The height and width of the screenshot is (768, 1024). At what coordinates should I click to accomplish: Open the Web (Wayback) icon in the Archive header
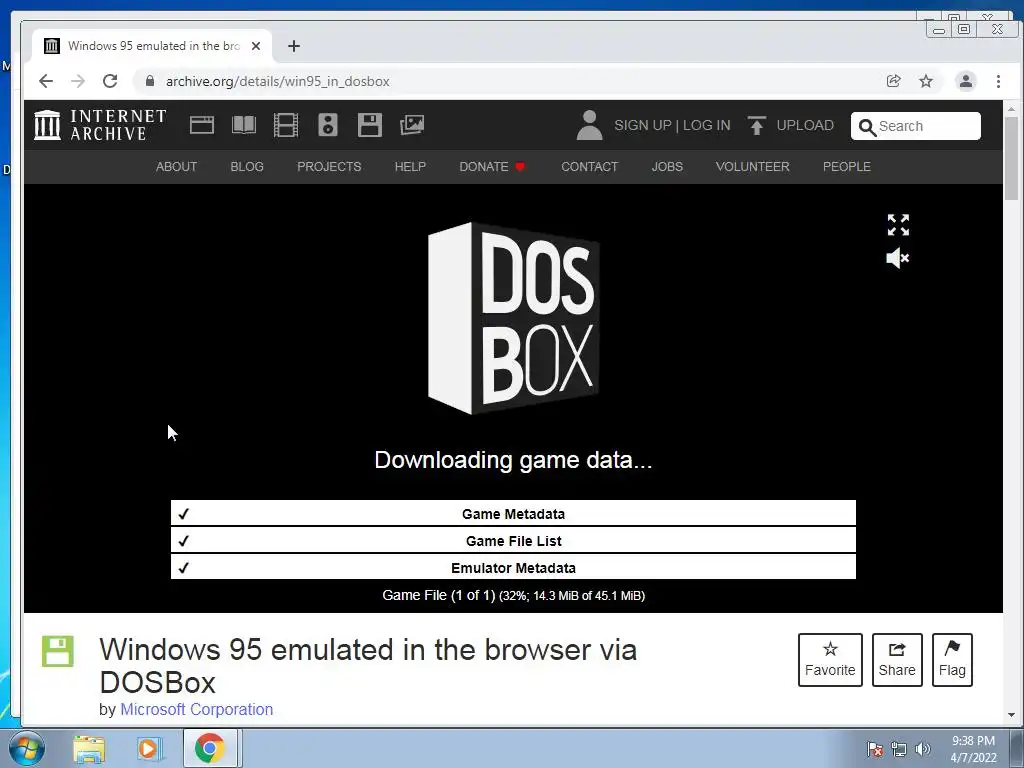tap(202, 125)
